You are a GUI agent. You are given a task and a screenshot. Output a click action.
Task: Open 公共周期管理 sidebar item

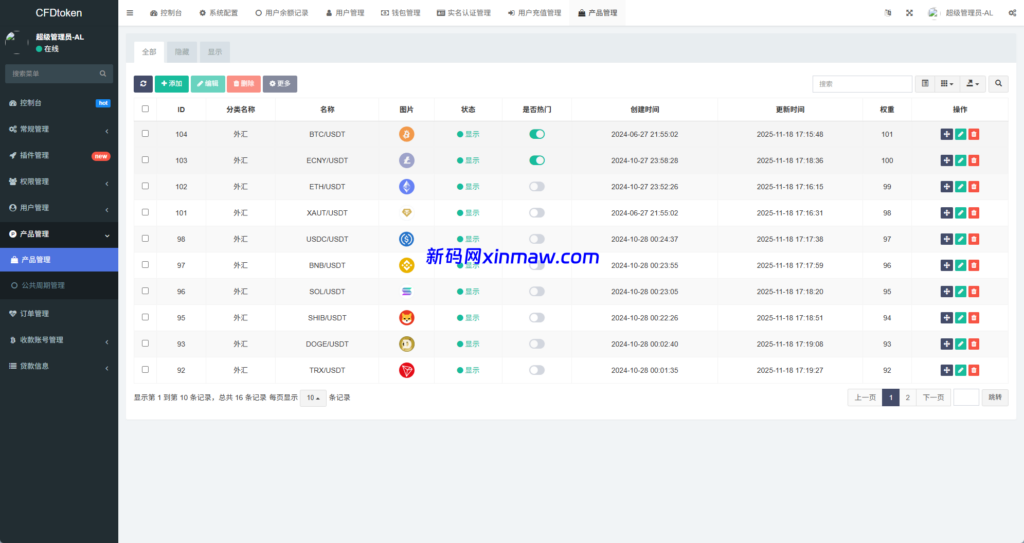pos(59,286)
